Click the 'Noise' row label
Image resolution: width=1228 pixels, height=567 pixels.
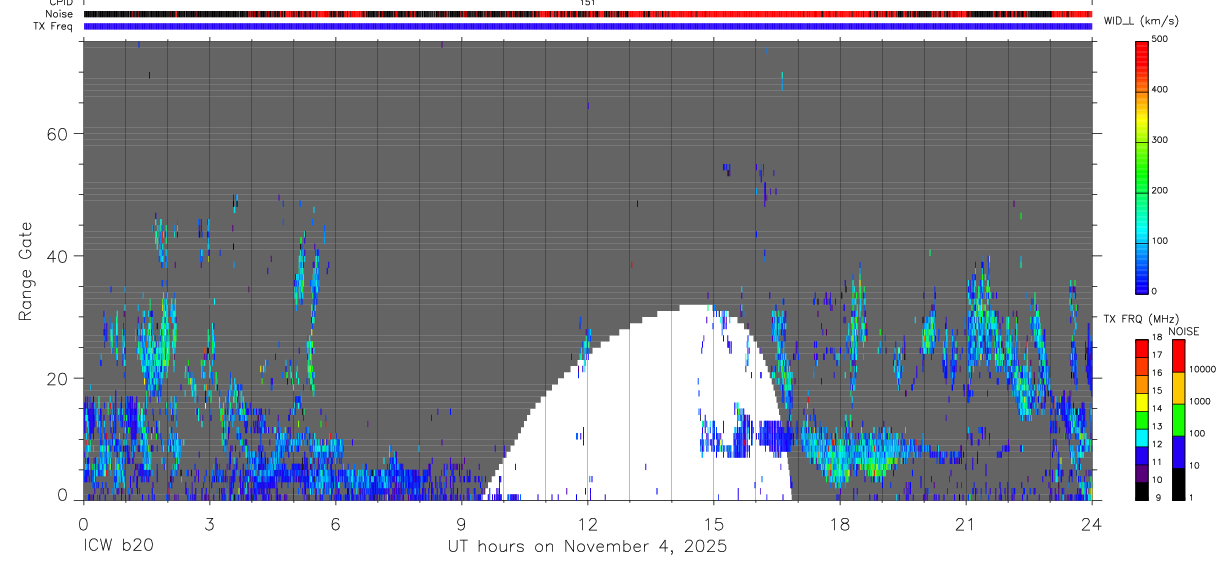(x=58, y=14)
